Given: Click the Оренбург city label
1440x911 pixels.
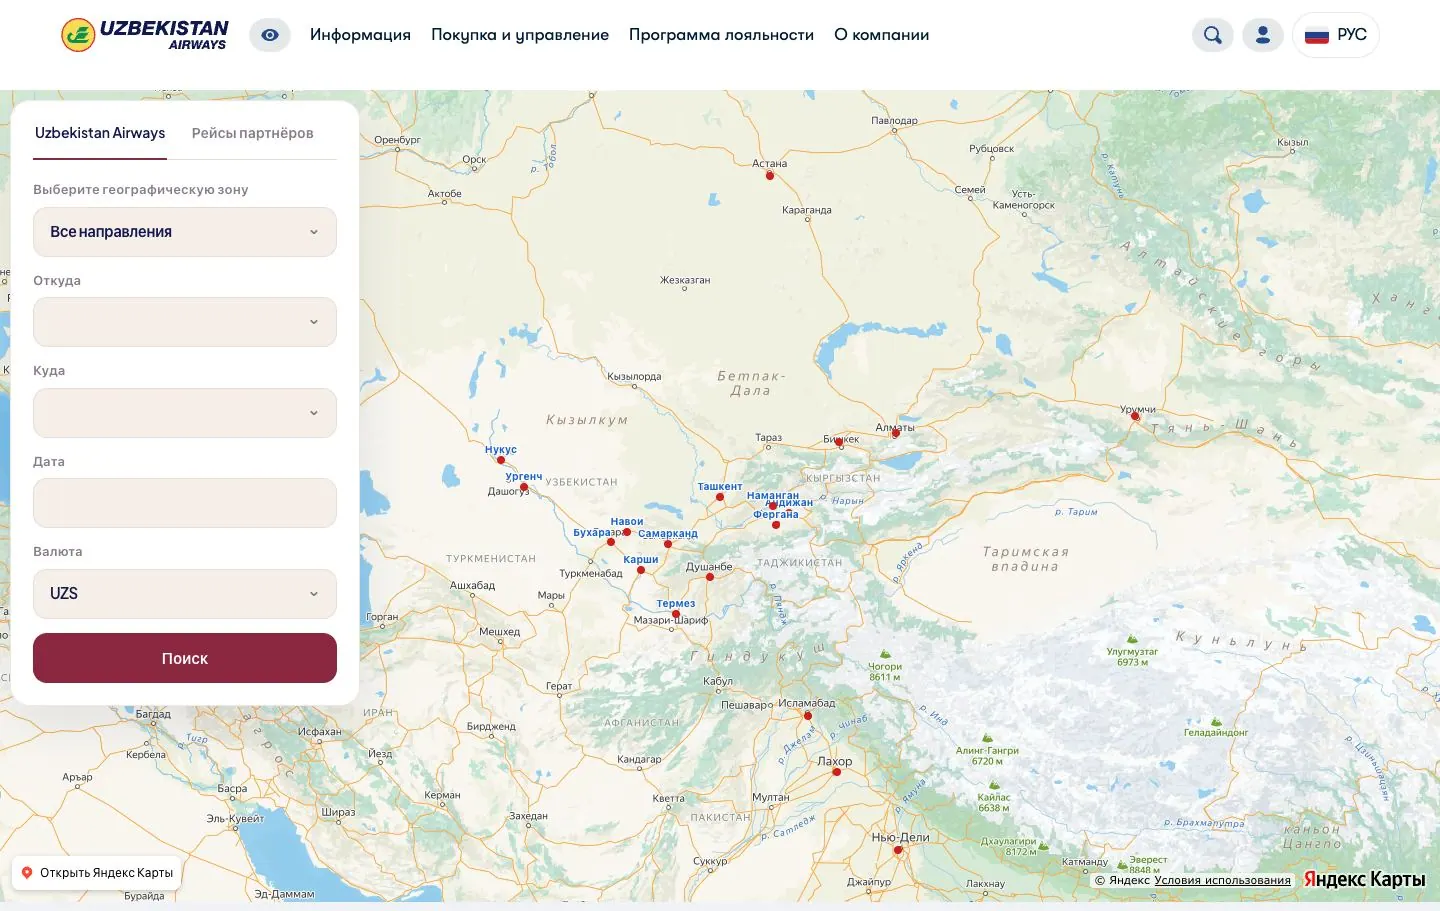Looking at the screenshot, I should [398, 140].
